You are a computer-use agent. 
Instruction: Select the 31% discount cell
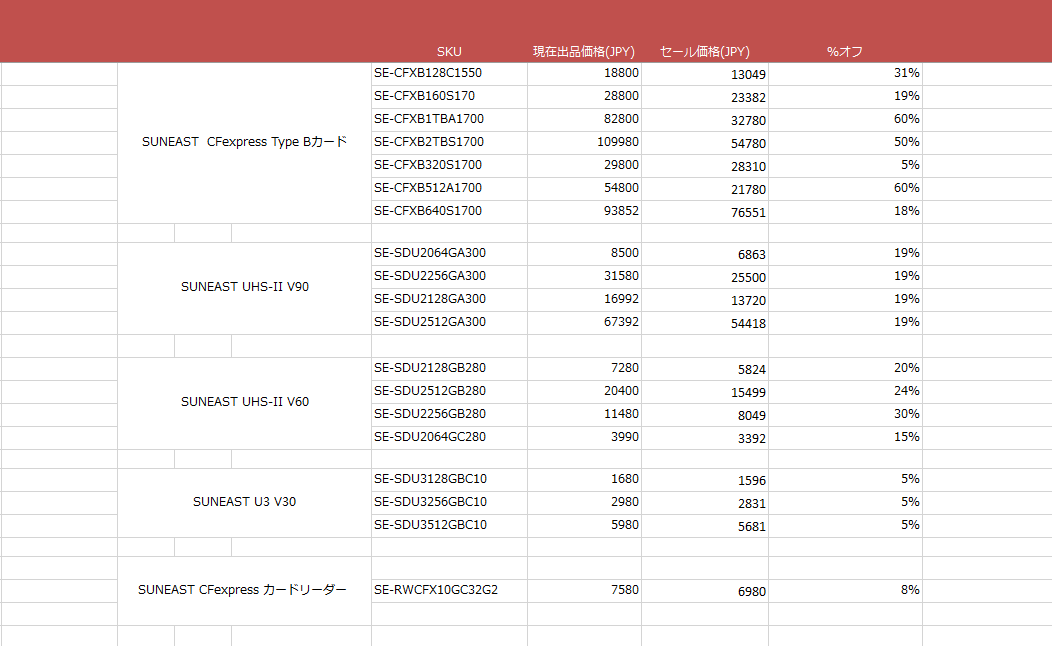coord(845,74)
